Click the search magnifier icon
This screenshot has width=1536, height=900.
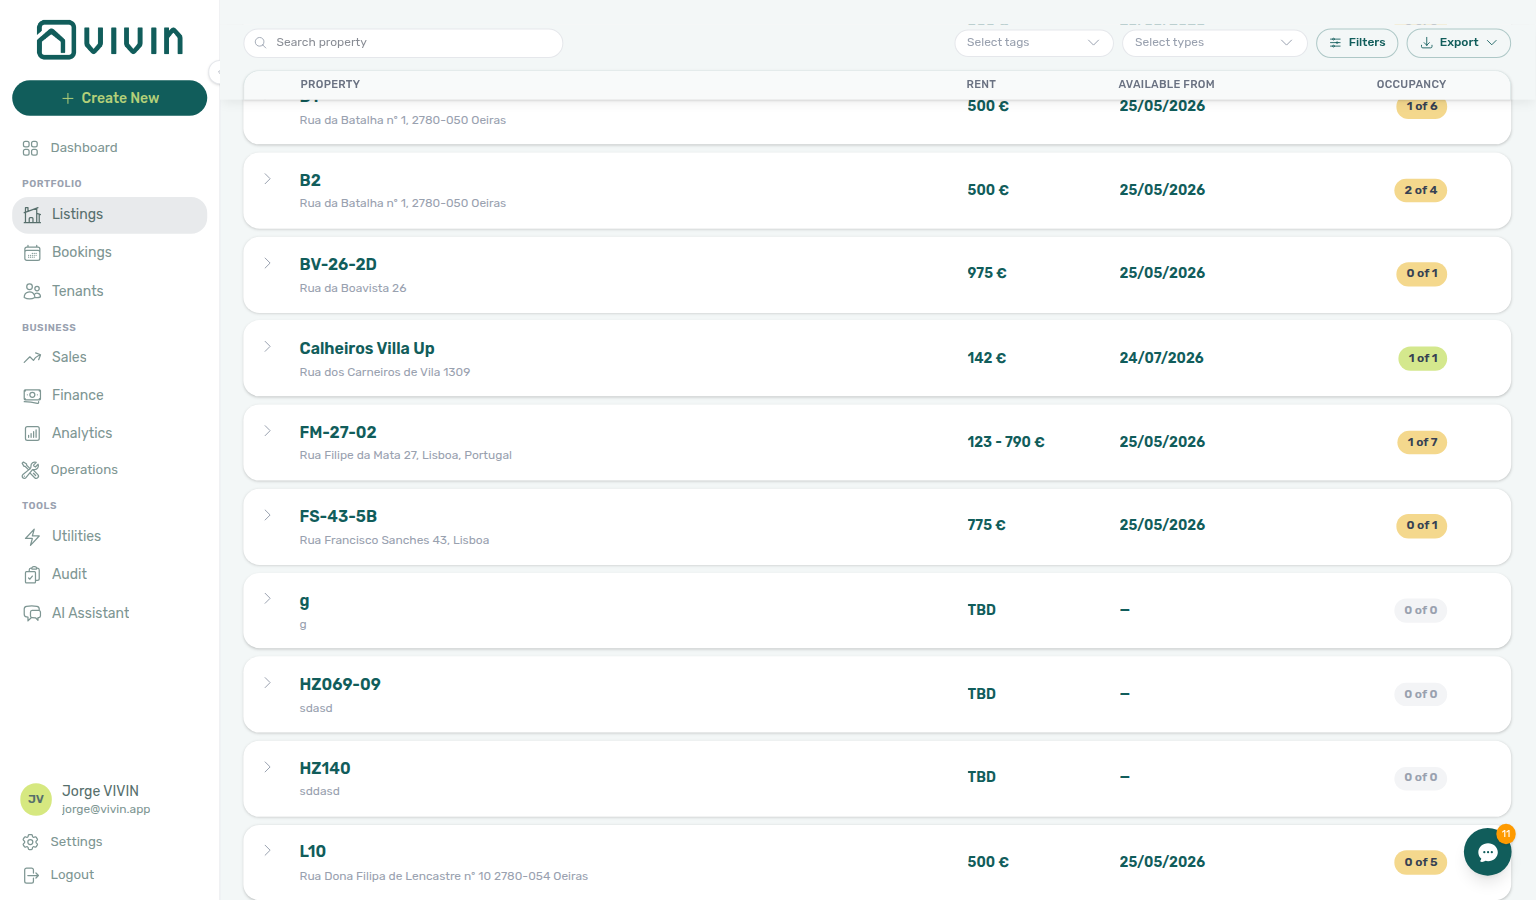[260, 43]
